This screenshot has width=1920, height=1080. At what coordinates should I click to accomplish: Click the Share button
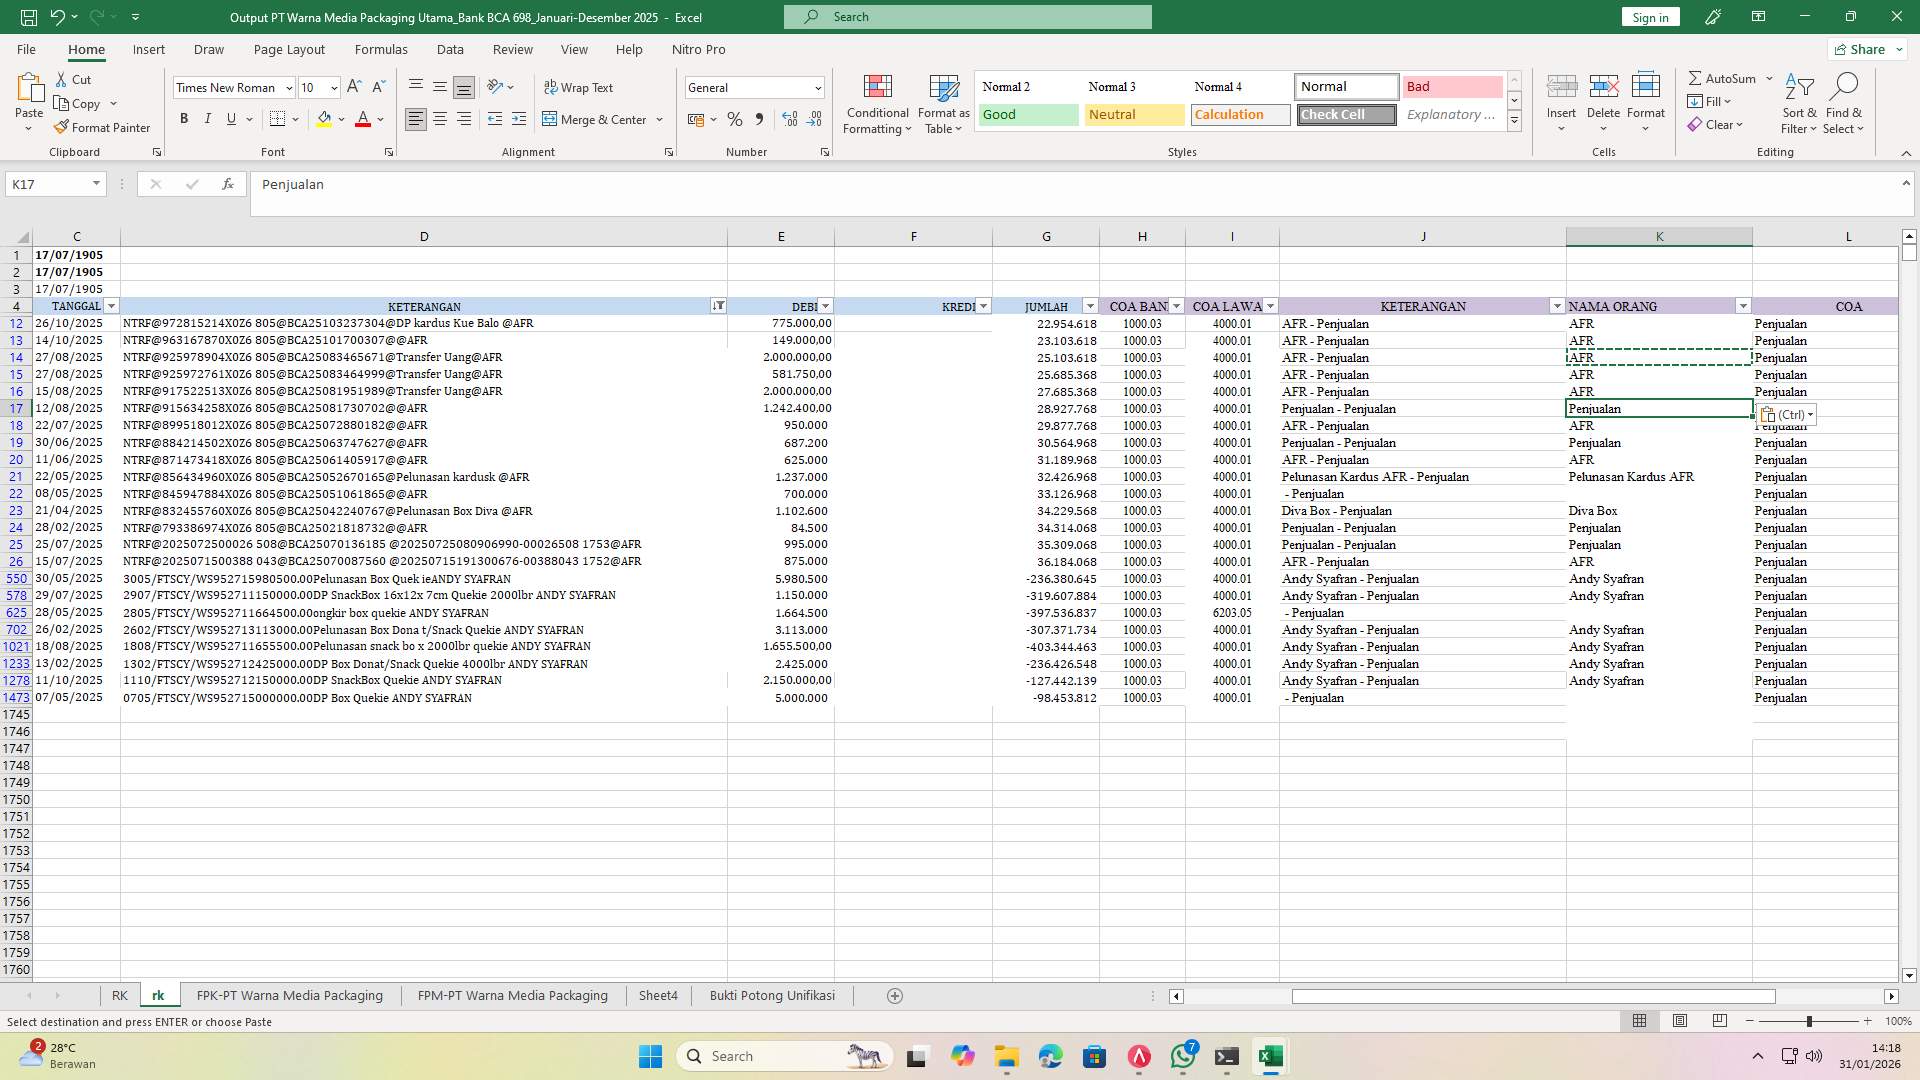[1864, 49]
